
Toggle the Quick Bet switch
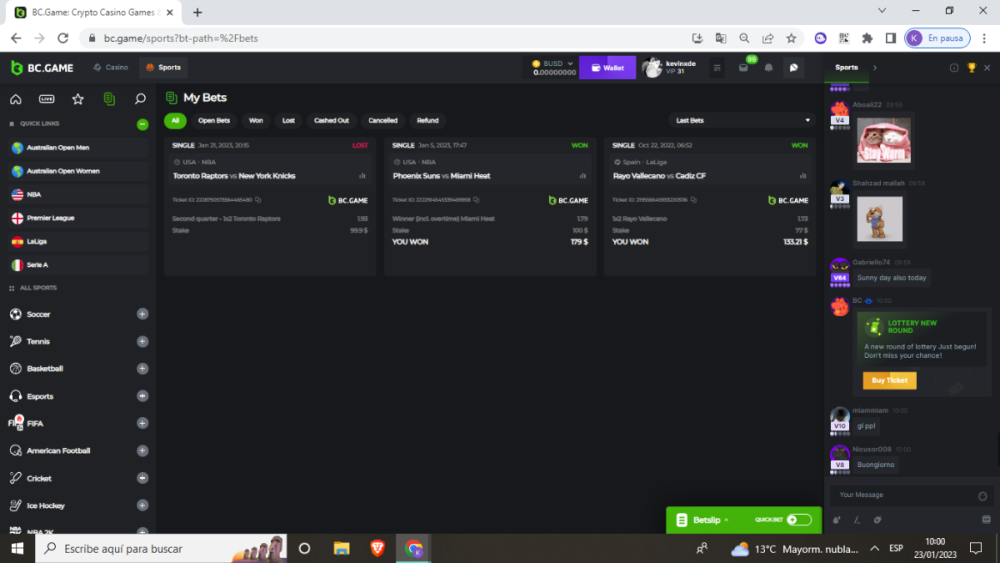(799, 520)
